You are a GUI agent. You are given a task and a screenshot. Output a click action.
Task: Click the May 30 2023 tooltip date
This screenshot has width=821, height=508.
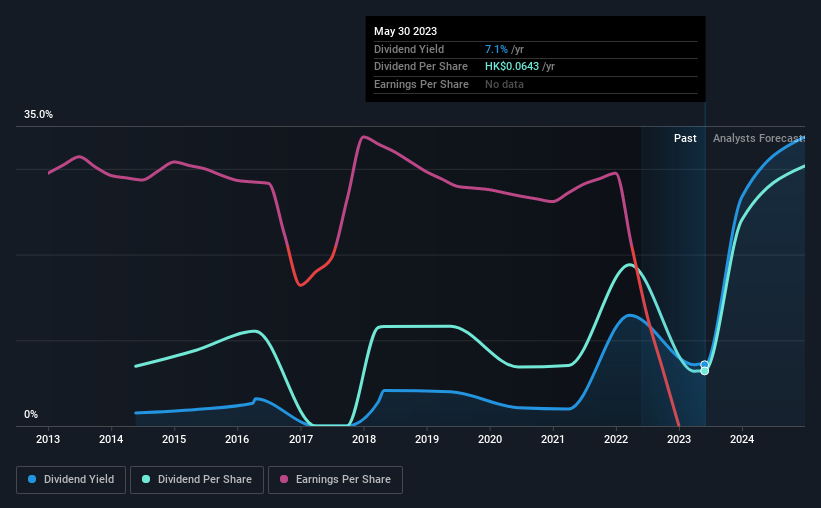click(x=405, y=31)
